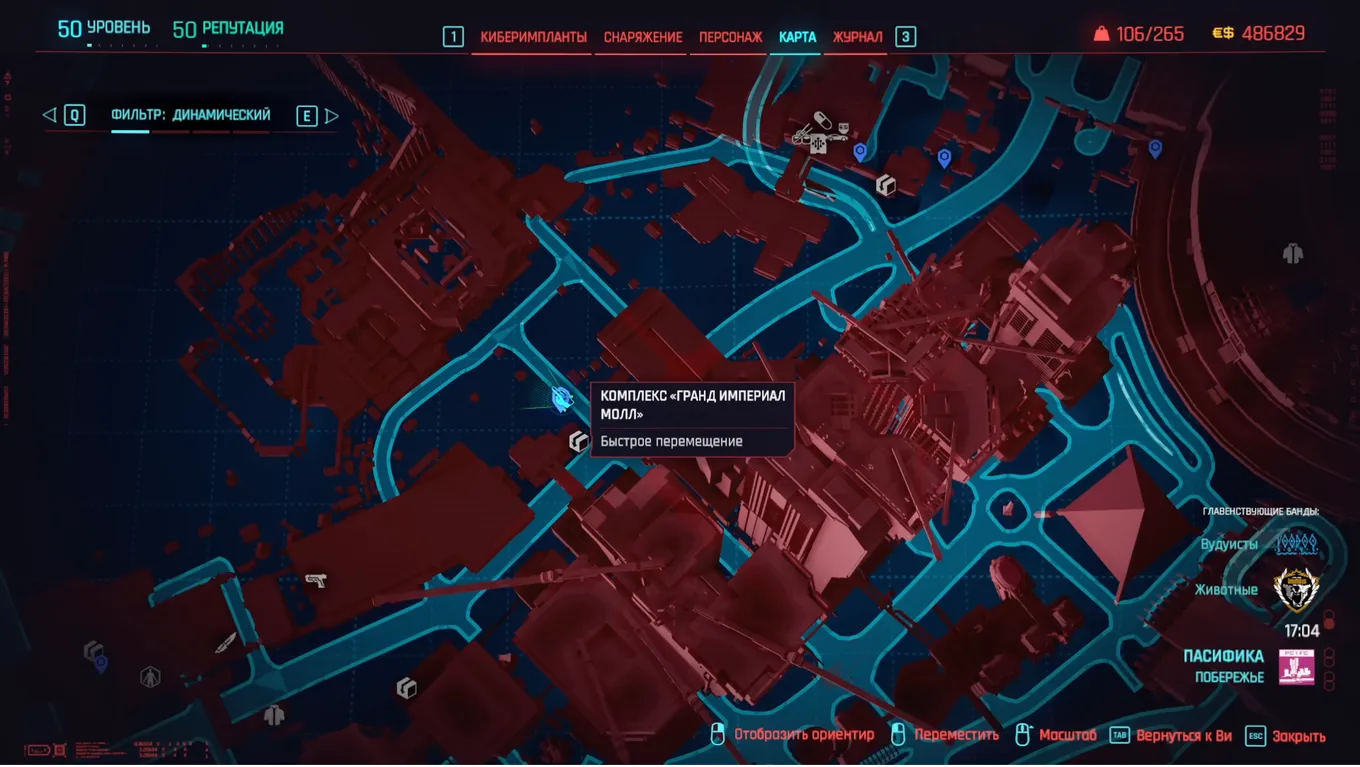Open the Персонаж tab
The image size is (1360, 767).
731,37
